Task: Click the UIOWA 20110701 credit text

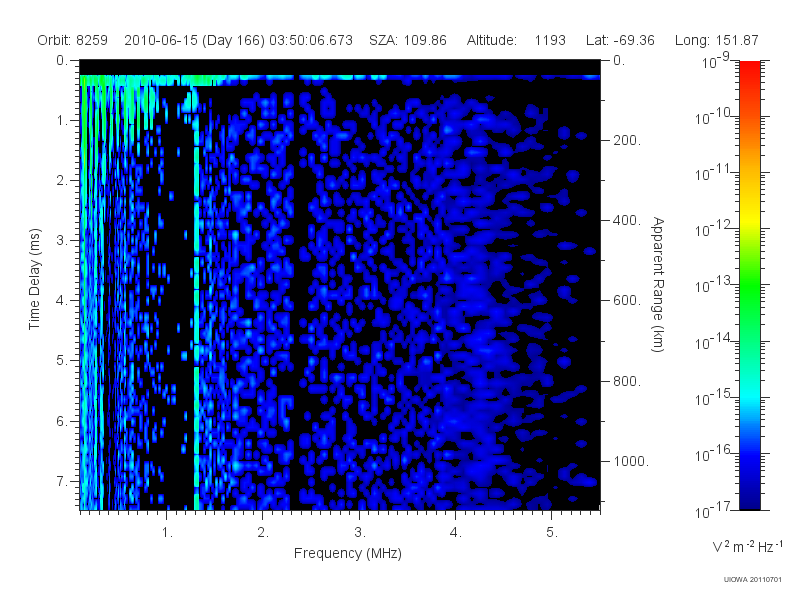Action: point(753,580)
